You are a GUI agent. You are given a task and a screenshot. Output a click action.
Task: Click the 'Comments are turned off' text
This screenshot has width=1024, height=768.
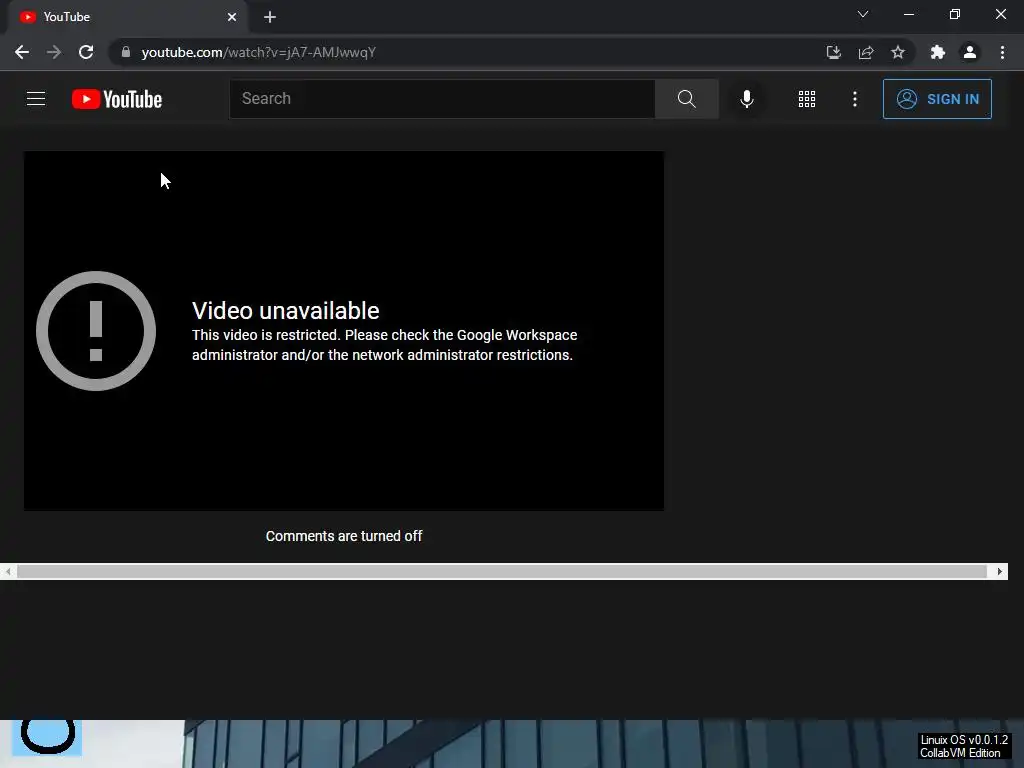coord(344,536)
